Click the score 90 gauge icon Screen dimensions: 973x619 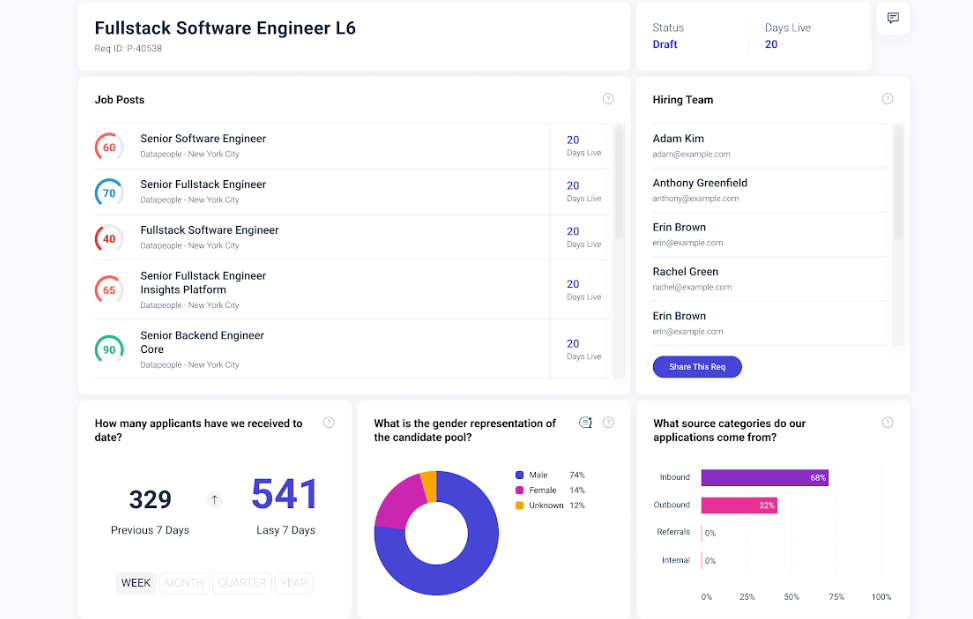(x=109, y=350)
